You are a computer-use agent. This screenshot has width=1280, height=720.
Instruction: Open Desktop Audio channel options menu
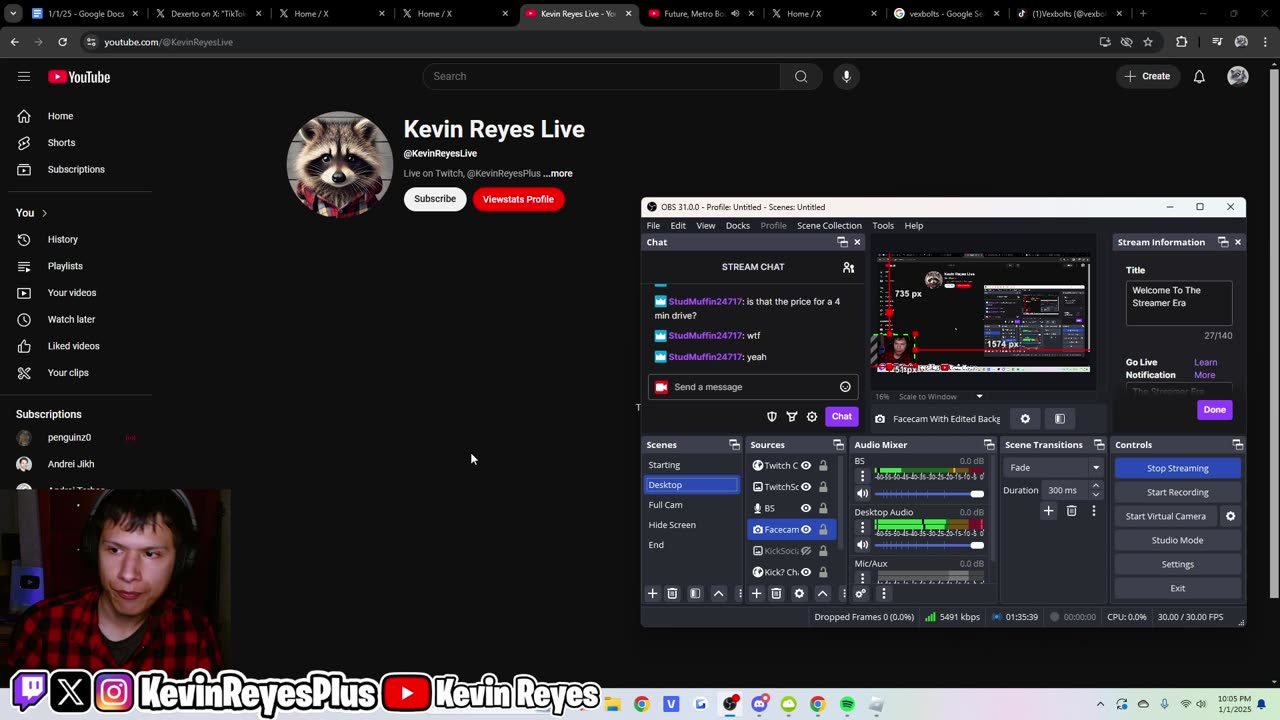tap(862, 528)
